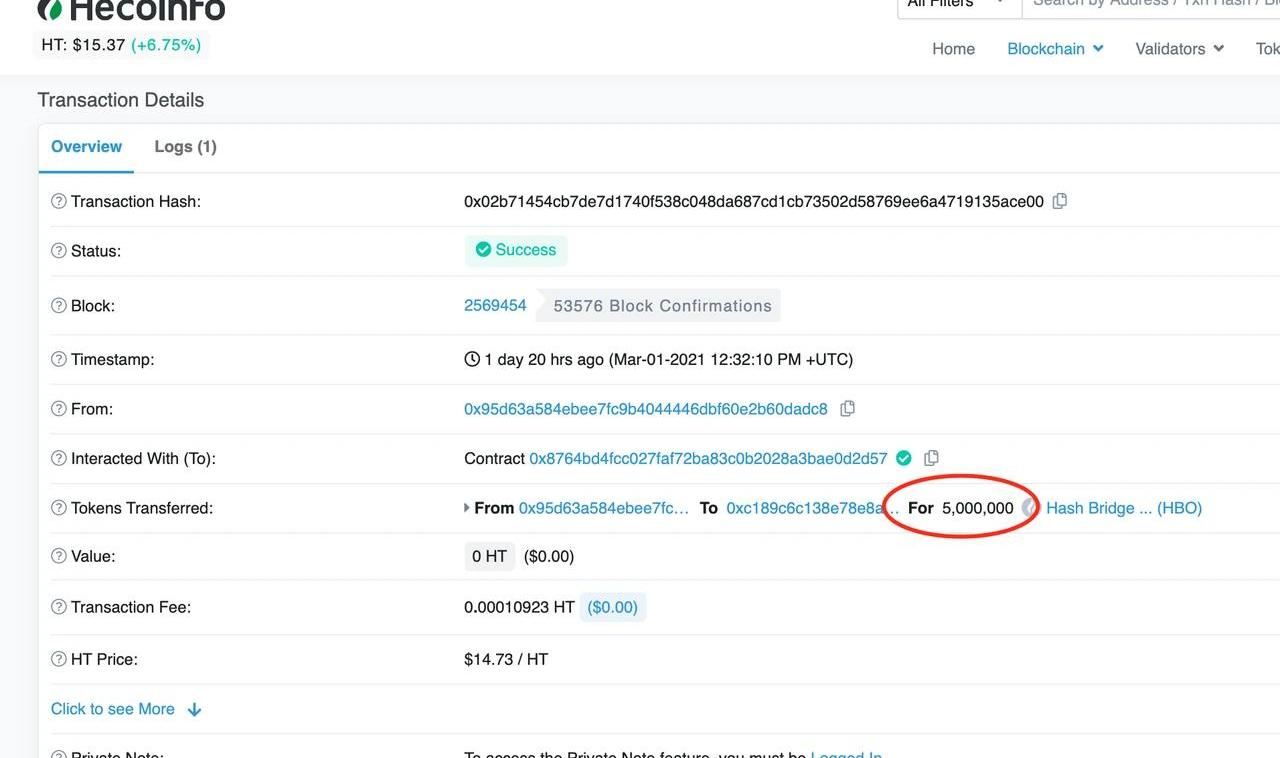This screenshot has width=1280, height=758.
Task: Copy the From address icon
Action: click(x=847, y=409)
